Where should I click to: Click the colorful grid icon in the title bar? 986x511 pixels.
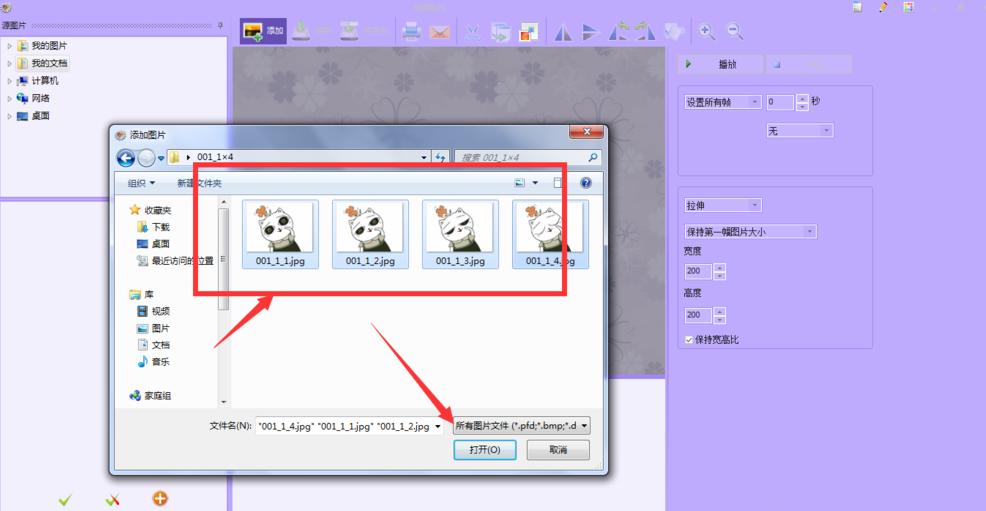tap(908, 7)
